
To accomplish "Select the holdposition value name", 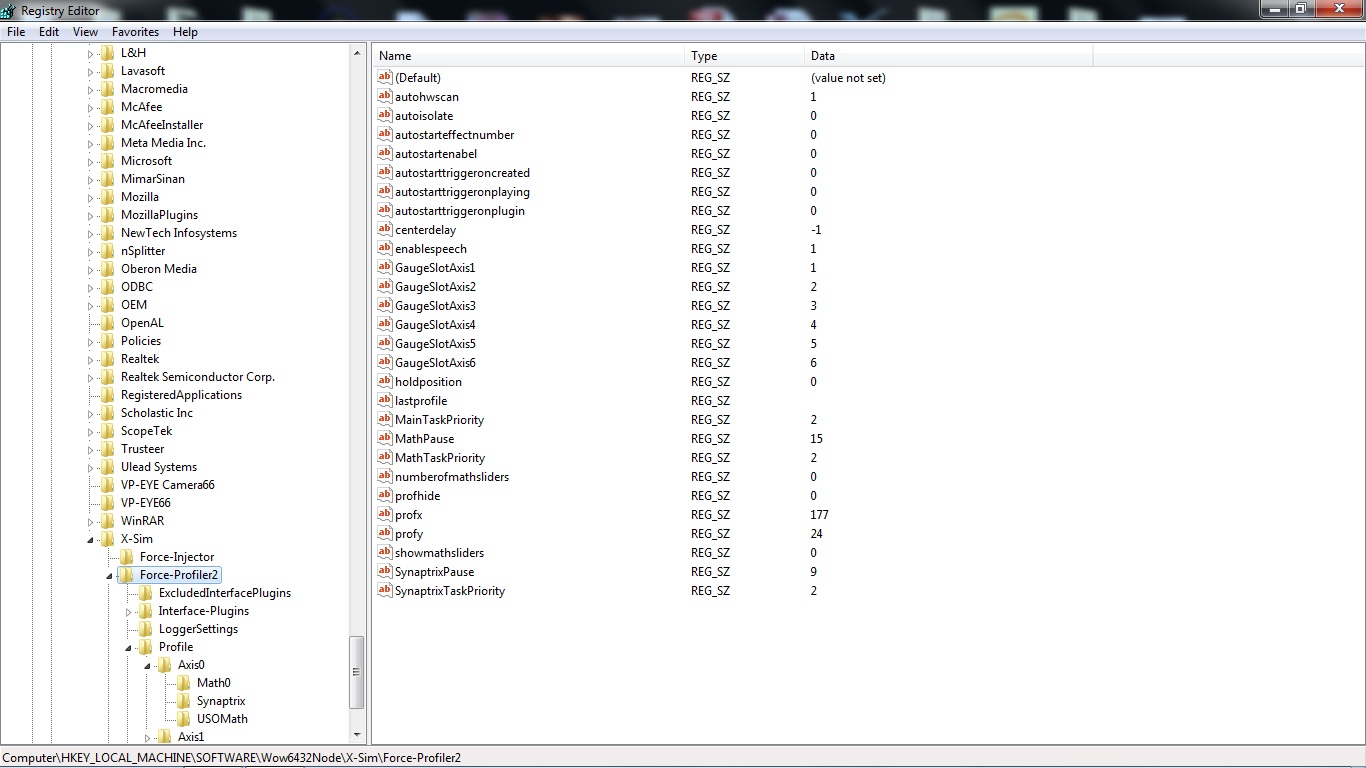I will pyautogui.click(x=428, y=382).
